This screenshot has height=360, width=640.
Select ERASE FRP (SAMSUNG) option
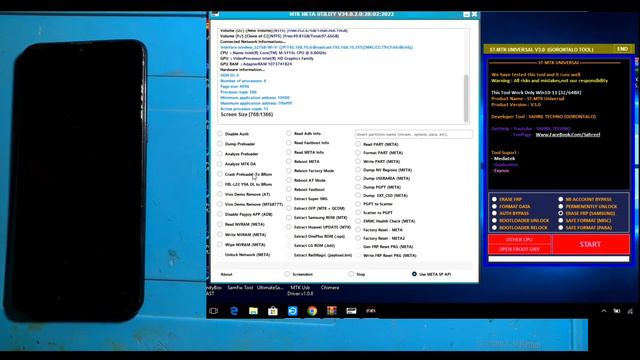coord(587,213)
